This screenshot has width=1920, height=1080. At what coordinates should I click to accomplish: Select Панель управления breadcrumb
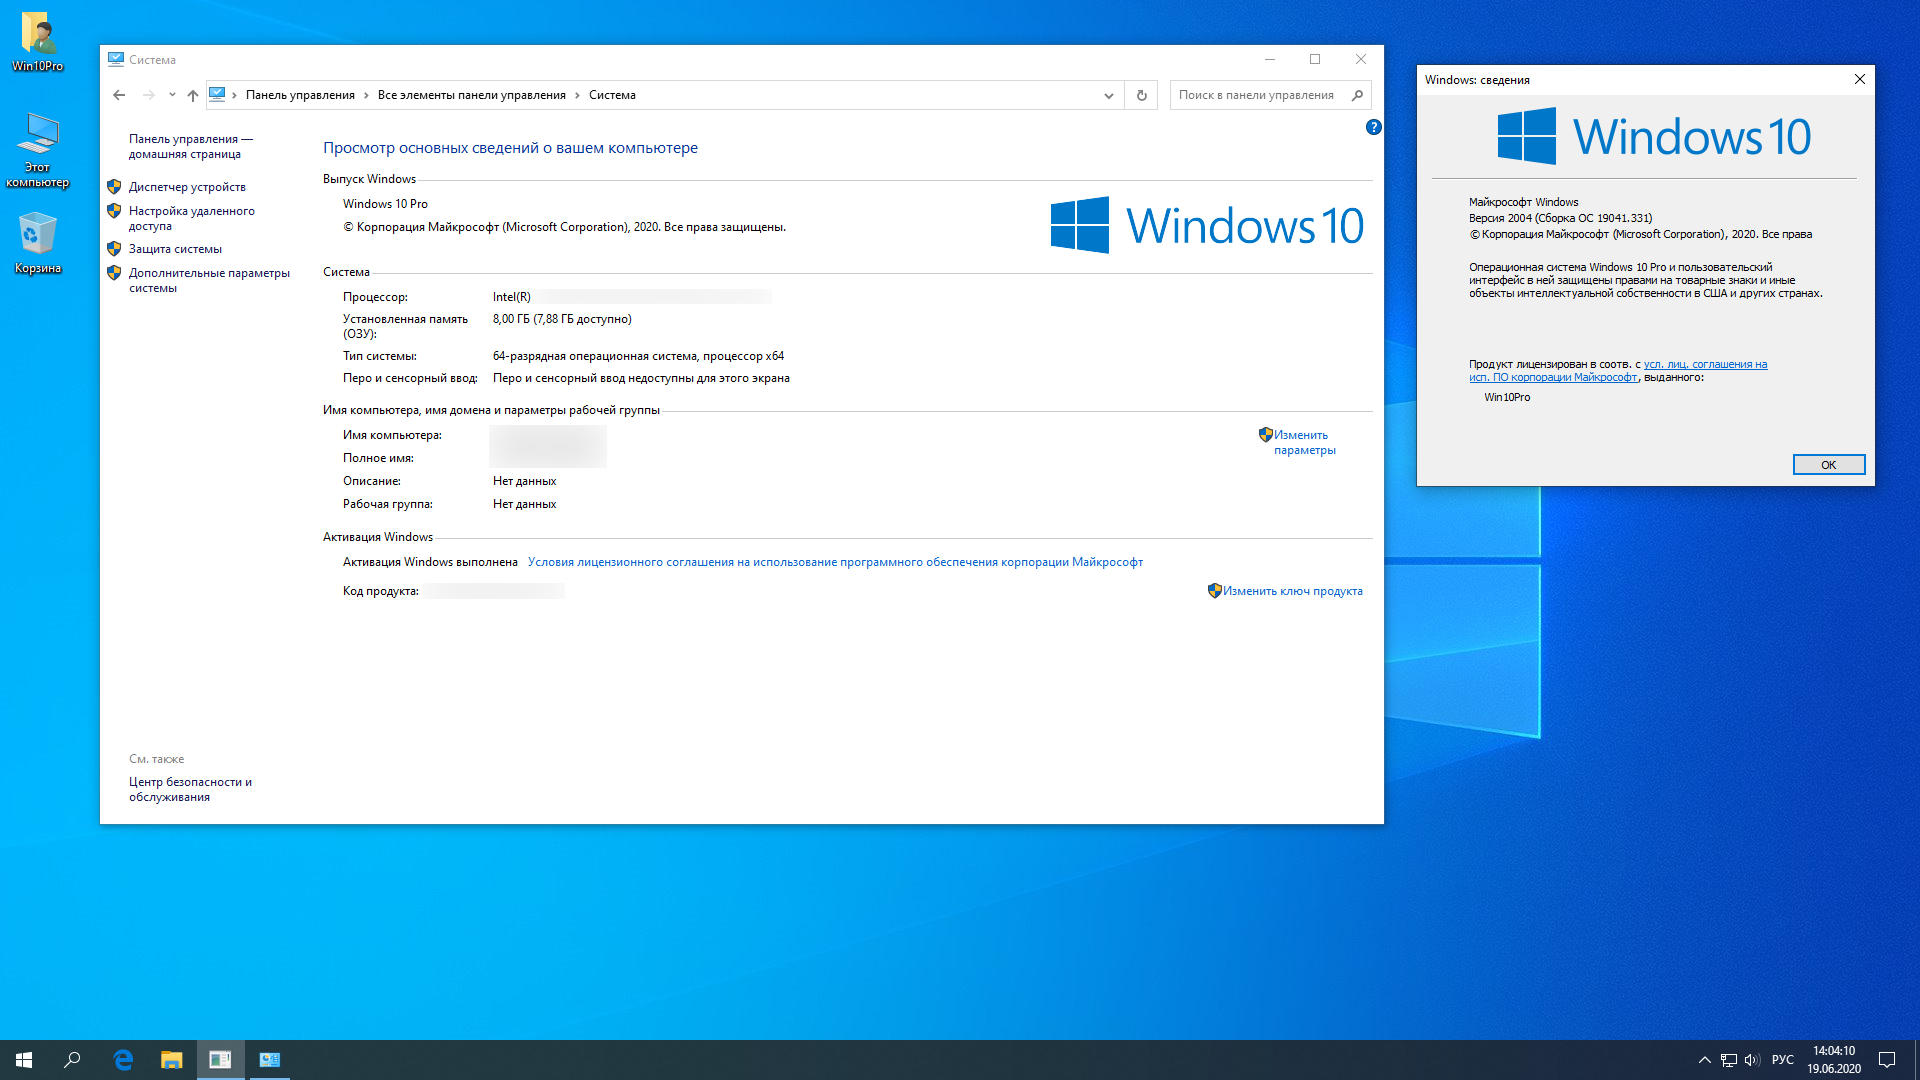coord(300,95)
